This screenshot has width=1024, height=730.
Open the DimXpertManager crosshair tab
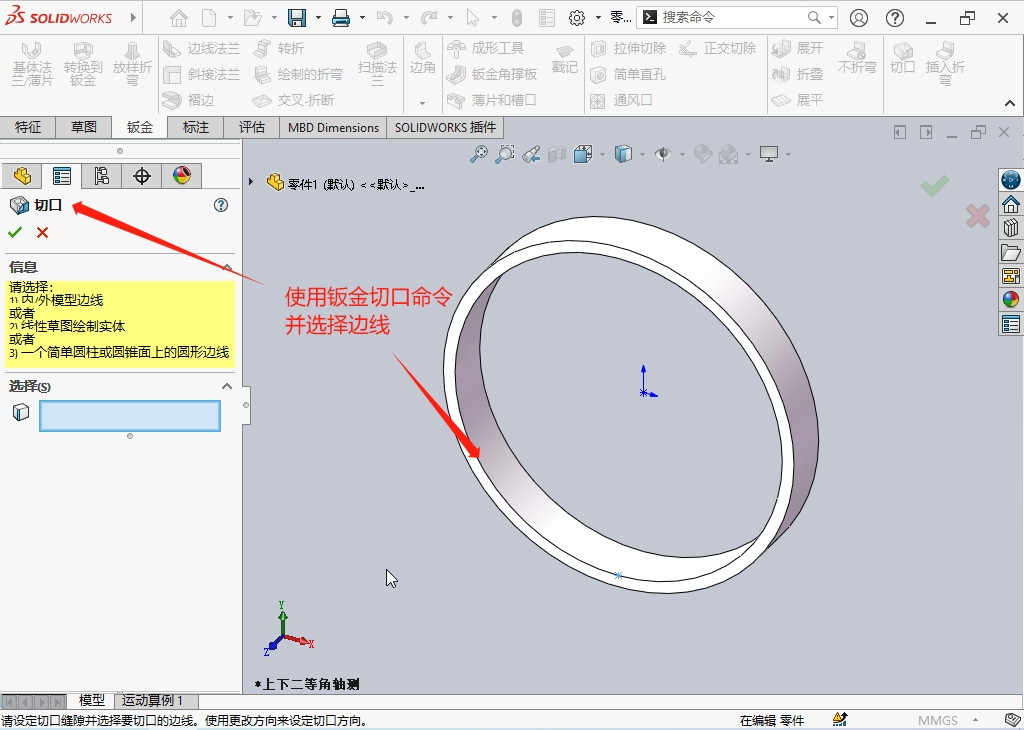(x=142, y=176)
